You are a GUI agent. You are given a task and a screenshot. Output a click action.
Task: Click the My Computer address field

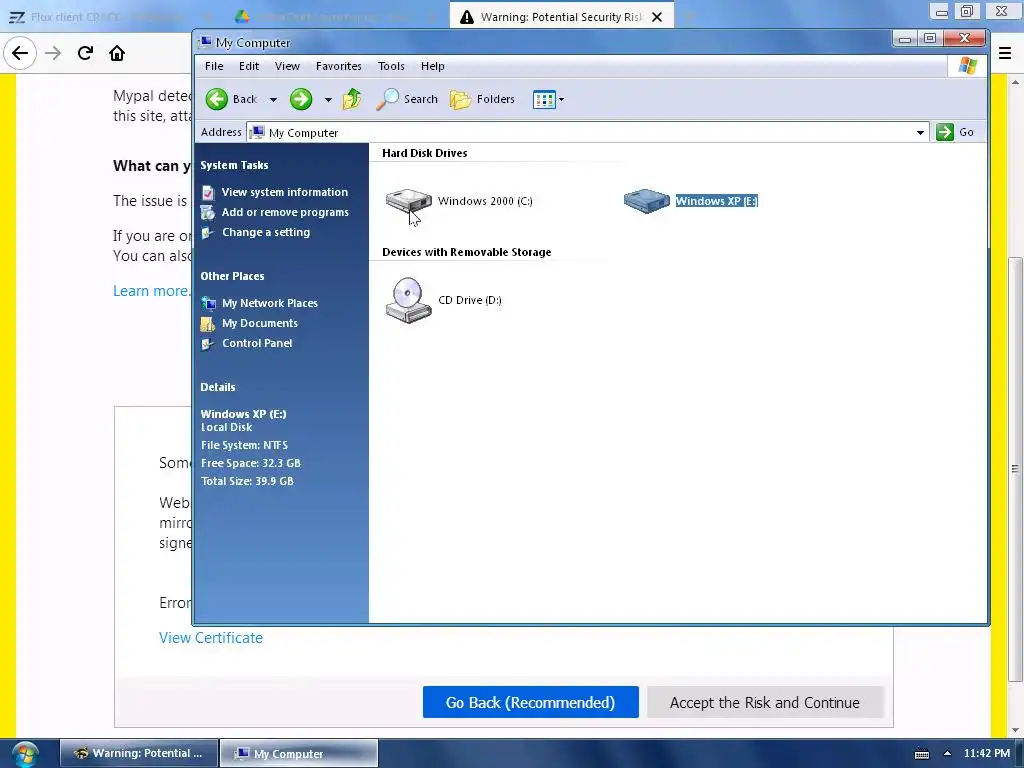click(588, 133)
